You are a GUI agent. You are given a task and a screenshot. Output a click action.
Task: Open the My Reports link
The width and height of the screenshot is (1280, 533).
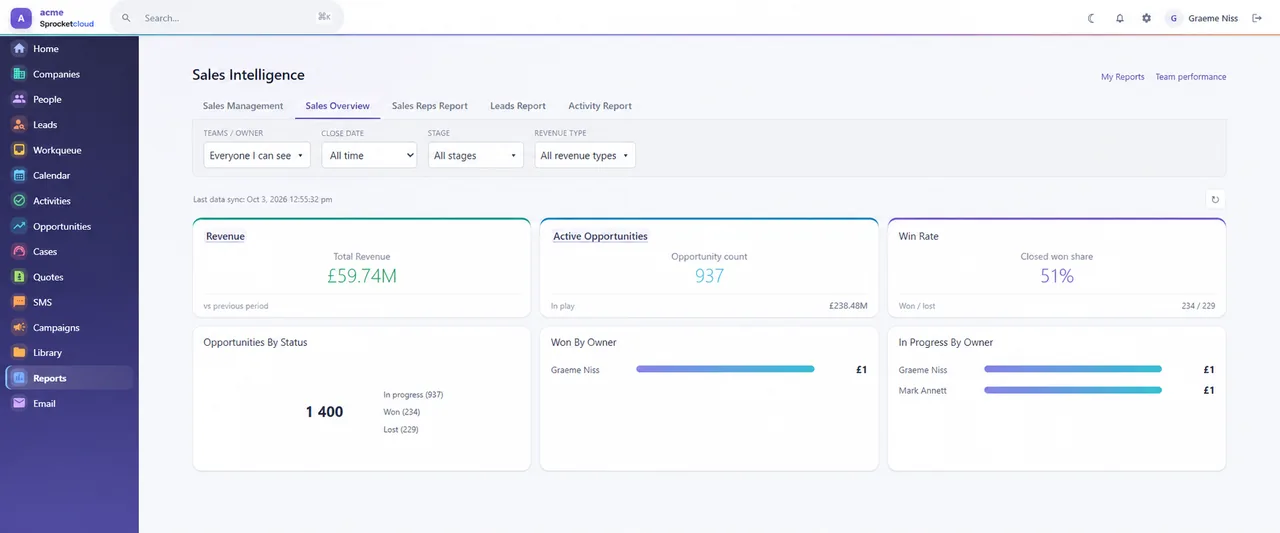(x=1123, y=77)
